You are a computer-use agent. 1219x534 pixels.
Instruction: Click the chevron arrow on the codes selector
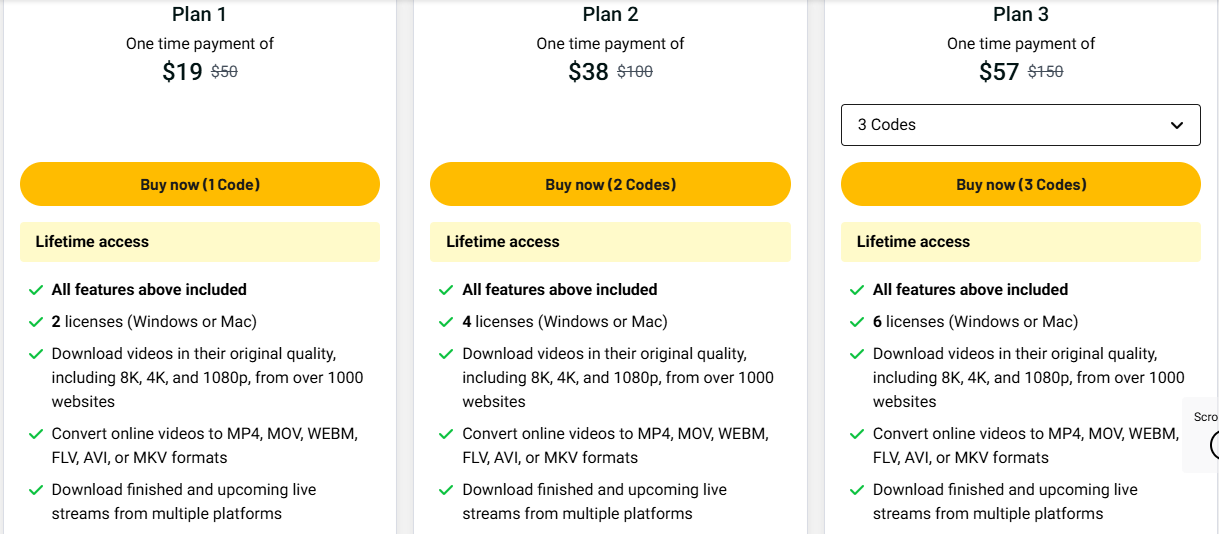(x=1176, y=125)
